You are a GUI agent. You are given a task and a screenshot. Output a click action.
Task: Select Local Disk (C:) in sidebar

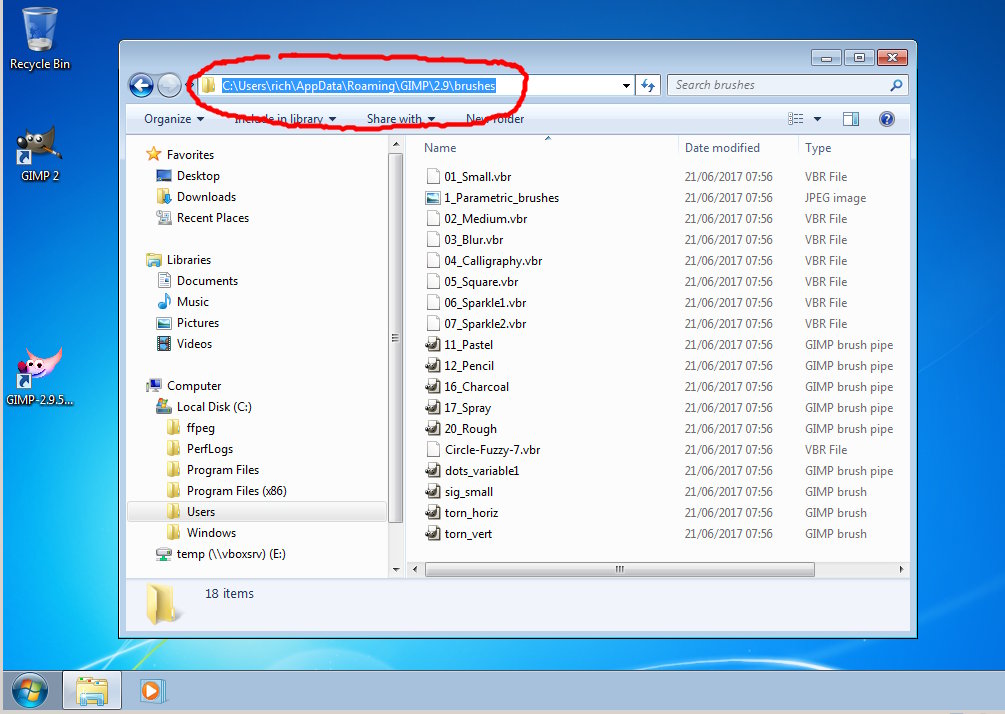pos(214,407)
